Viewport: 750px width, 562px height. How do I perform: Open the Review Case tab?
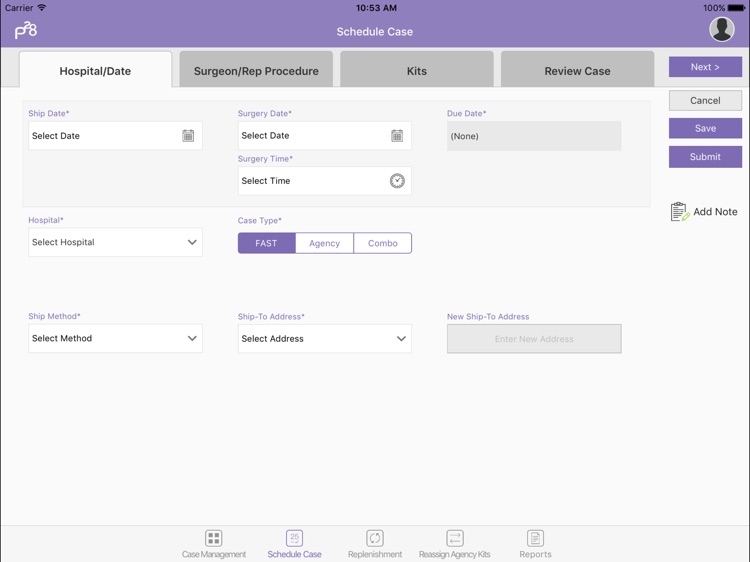click(577, 69)
